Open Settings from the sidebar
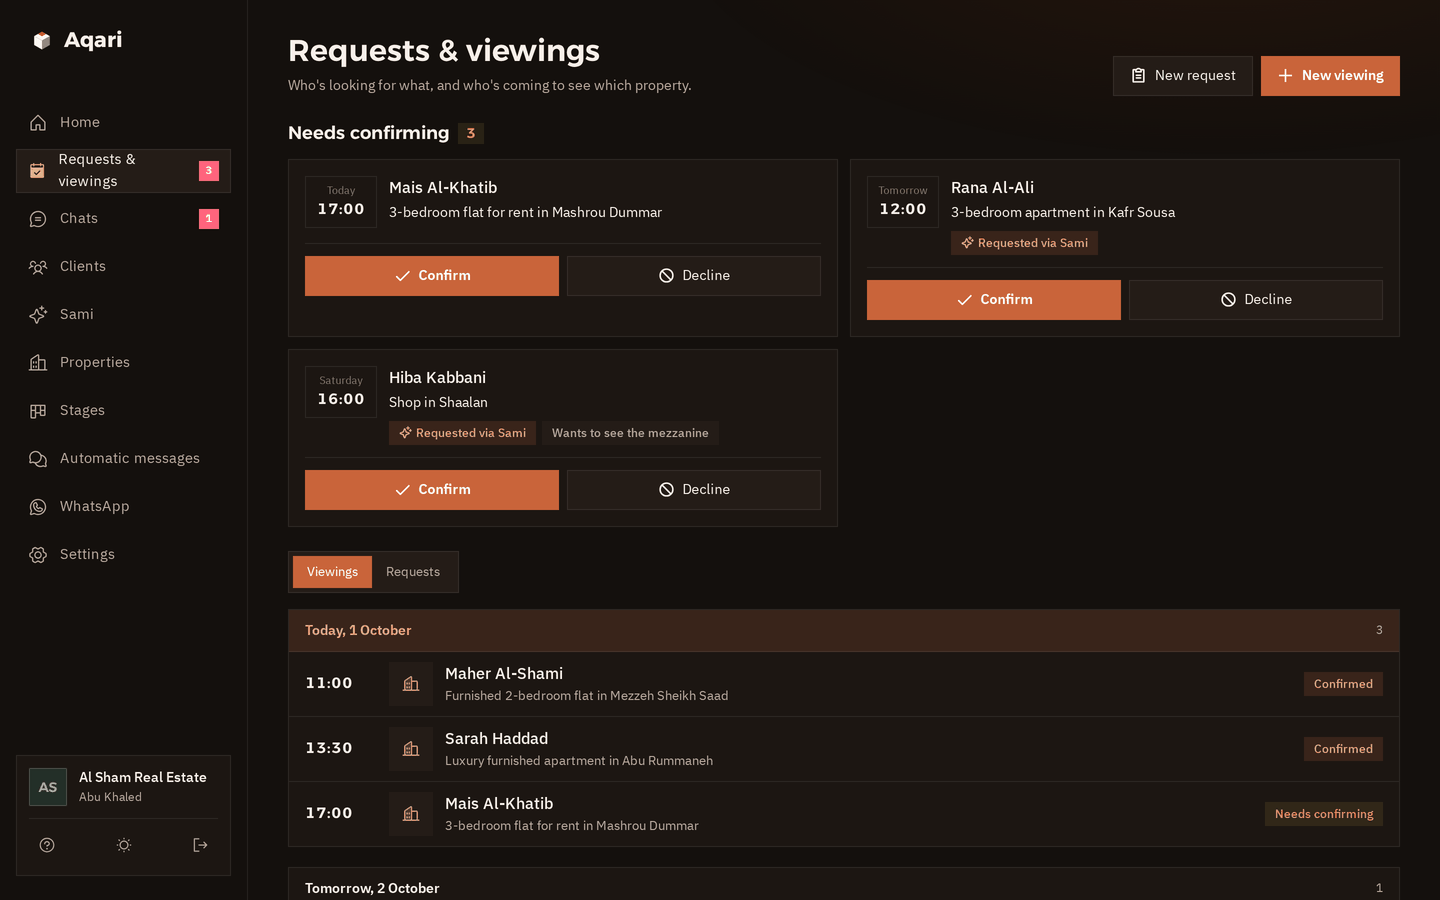 click(x=123, y=554)
